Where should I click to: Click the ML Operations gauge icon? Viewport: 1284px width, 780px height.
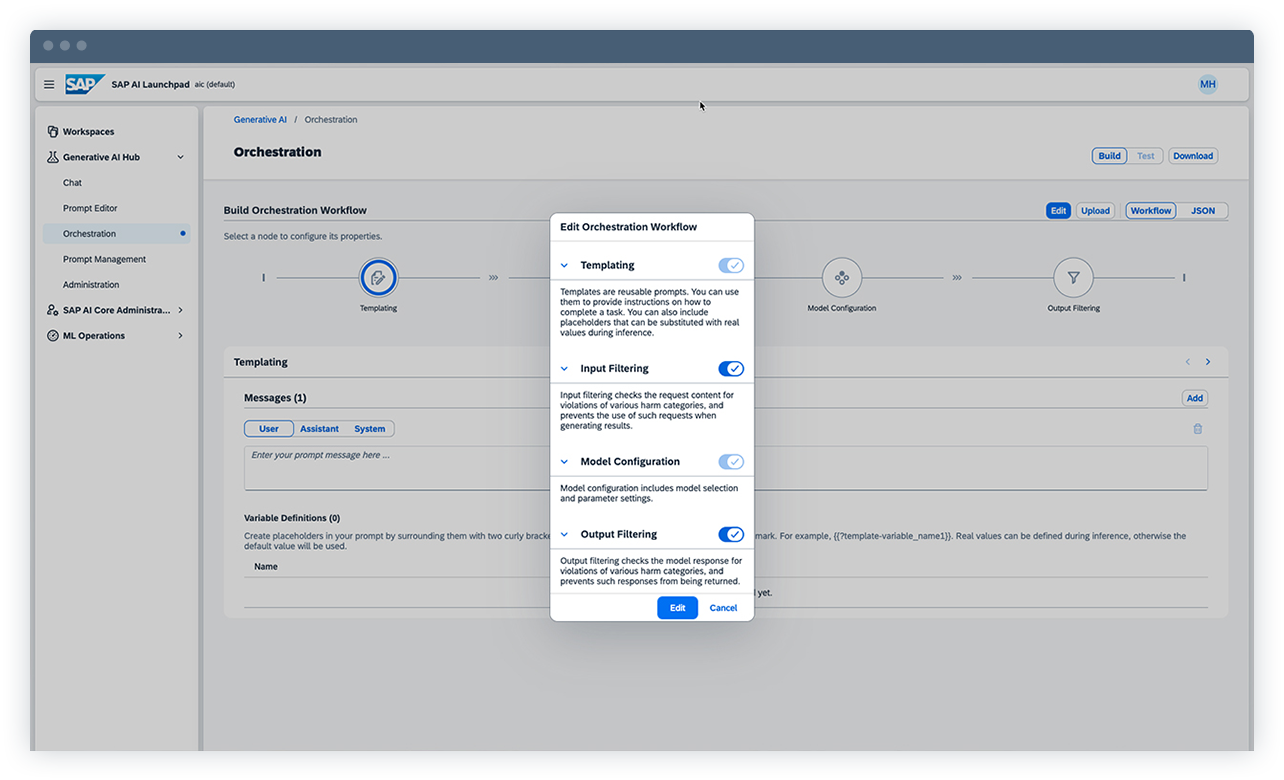pos(53,335)
